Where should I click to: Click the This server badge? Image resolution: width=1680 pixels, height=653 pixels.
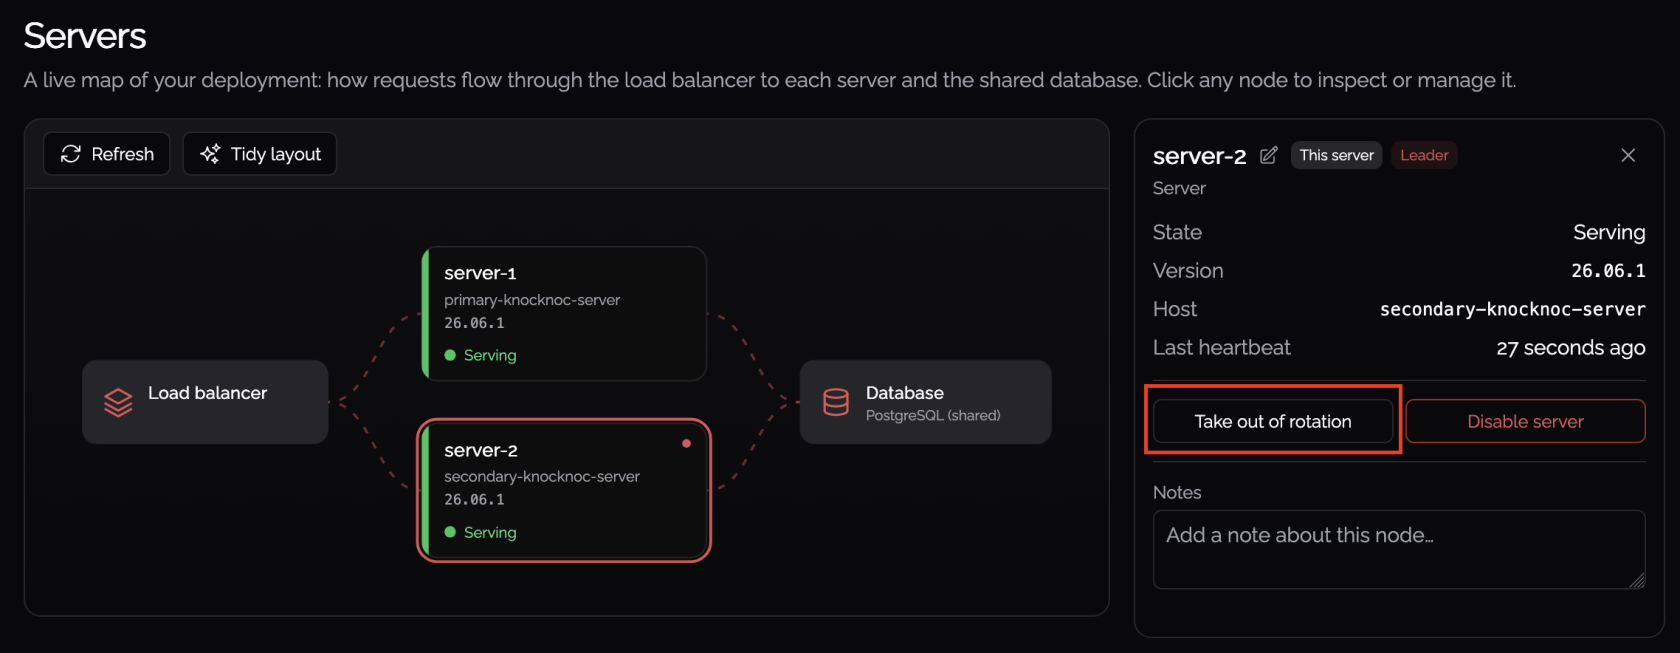pyautogui.click(x=1336, y=155)
